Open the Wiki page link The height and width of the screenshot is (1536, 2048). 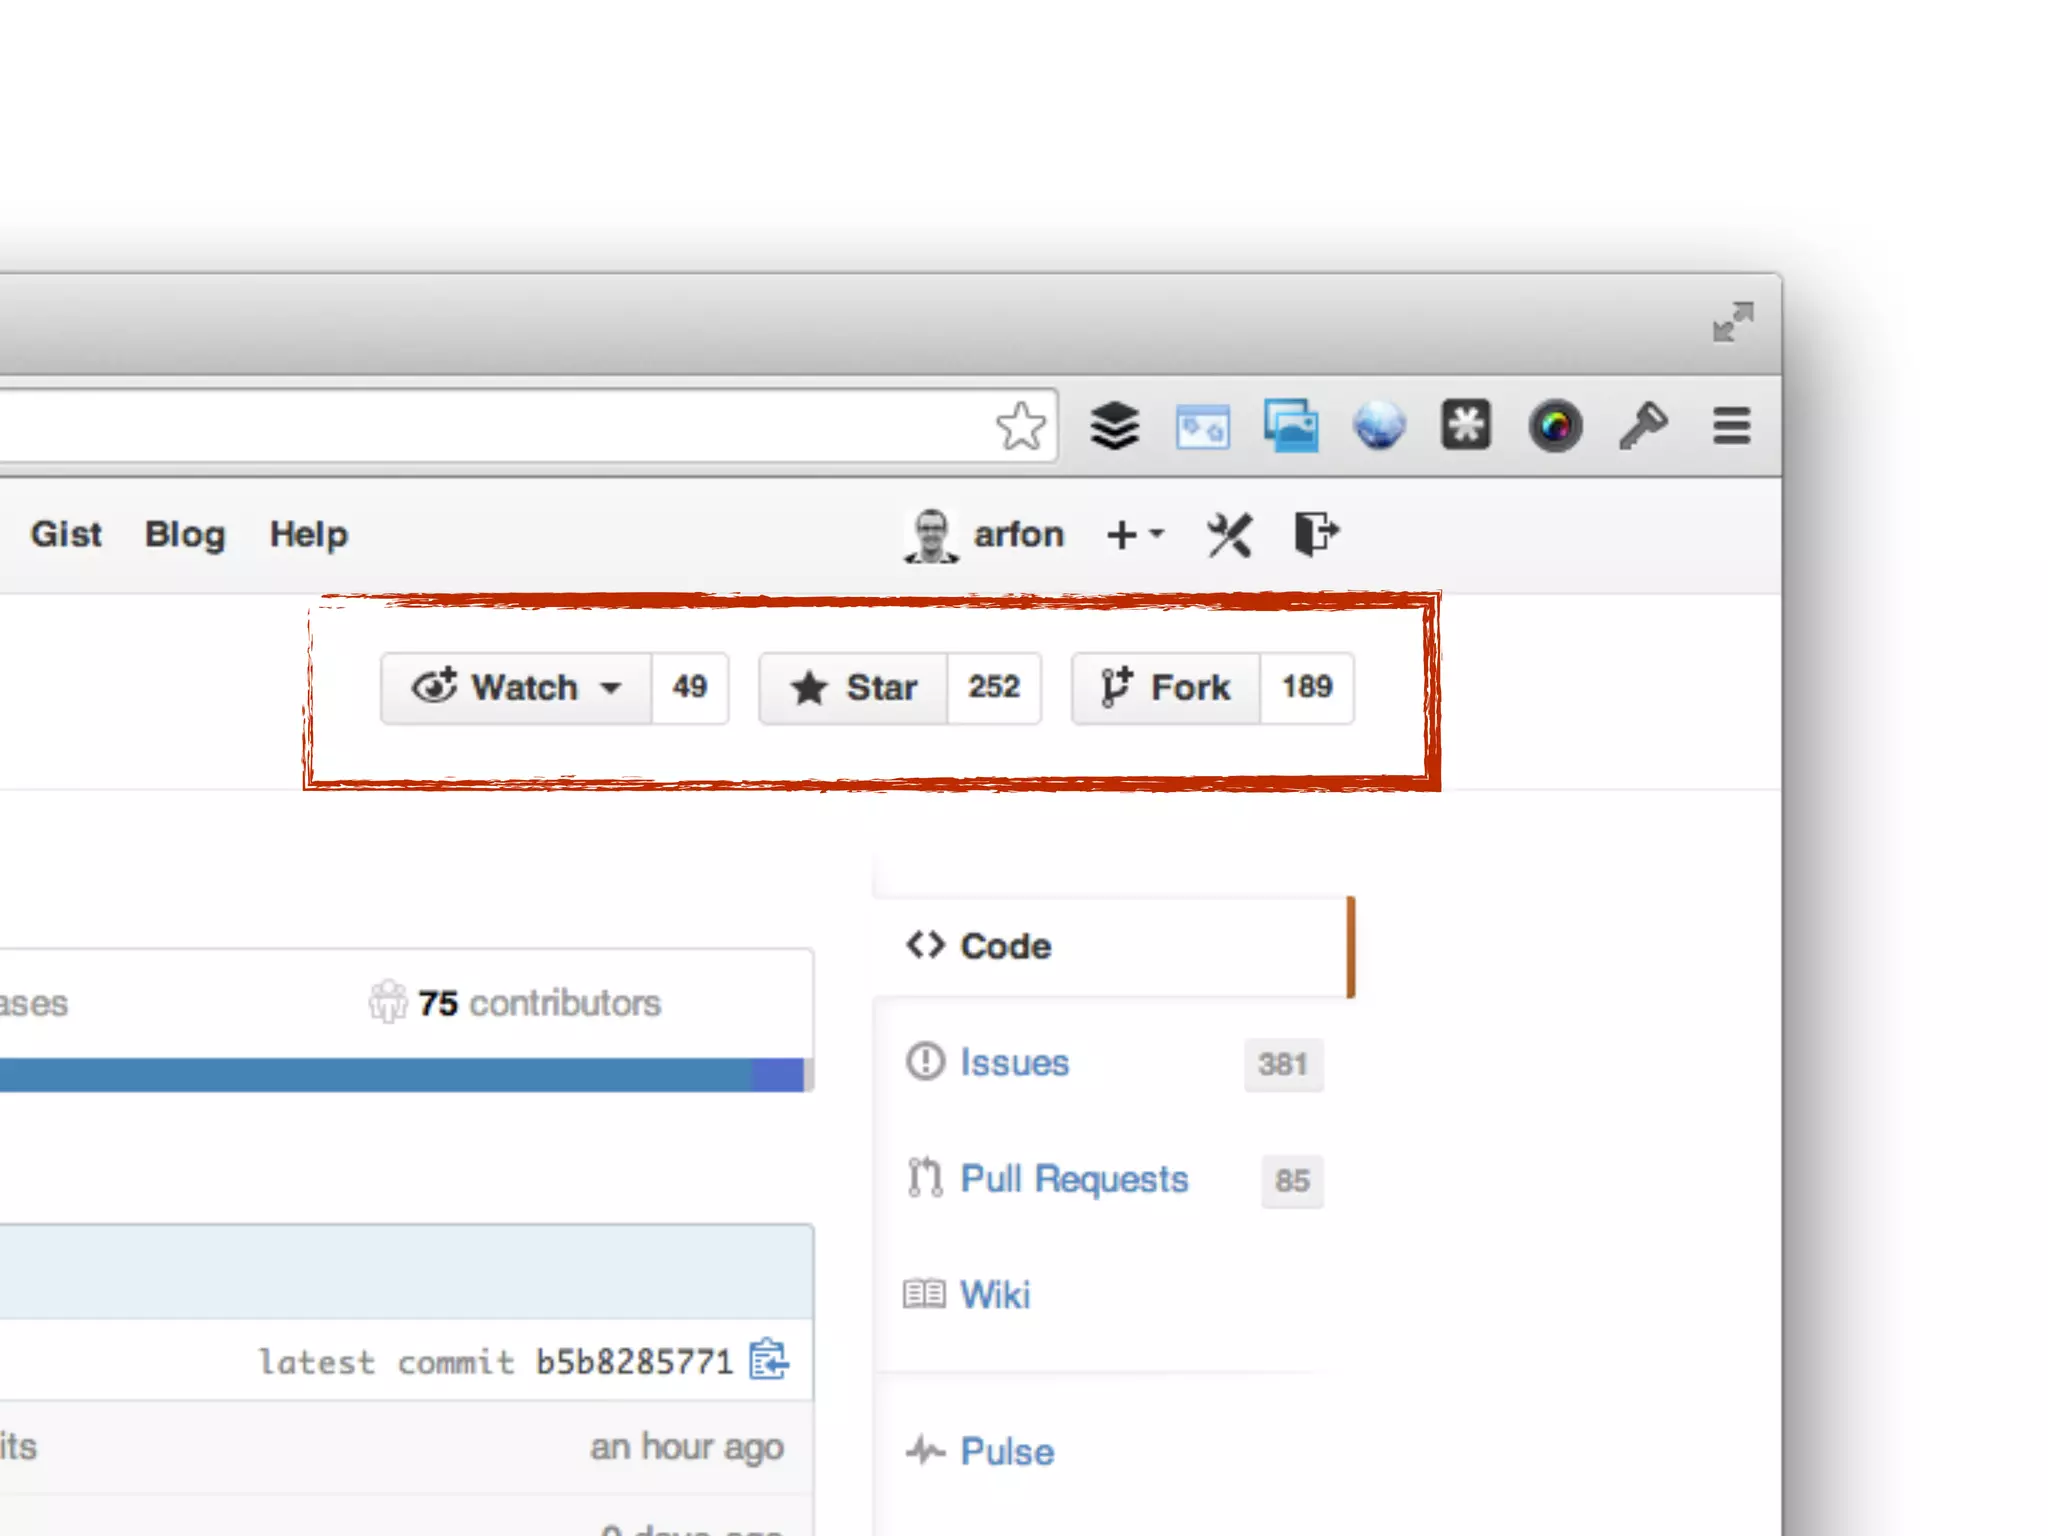coord(994,1295)
